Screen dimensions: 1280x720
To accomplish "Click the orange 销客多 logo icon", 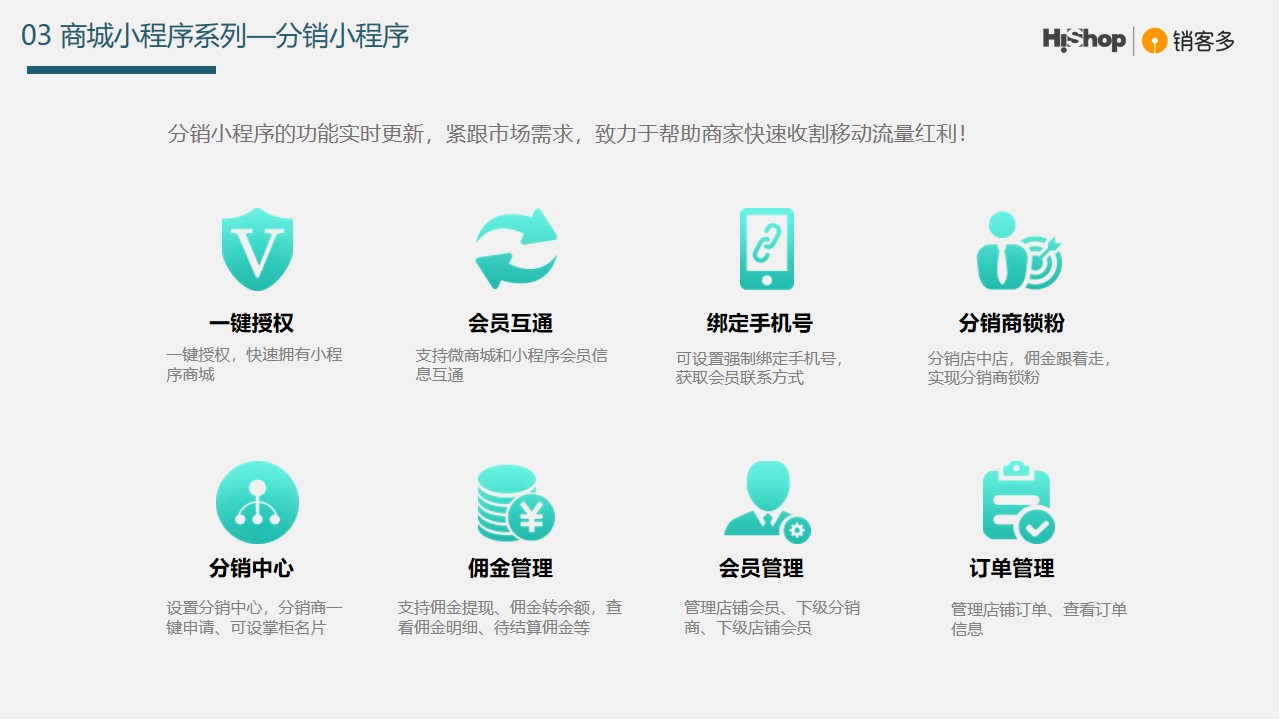I will tap(1155, 41).
